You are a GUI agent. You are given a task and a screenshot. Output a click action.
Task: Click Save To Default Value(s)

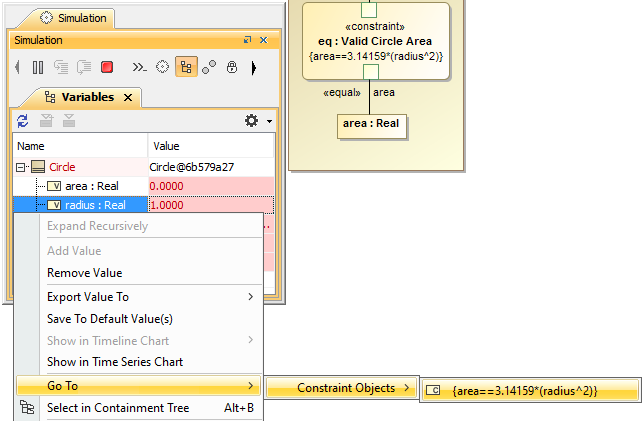[x=110, y=319]
